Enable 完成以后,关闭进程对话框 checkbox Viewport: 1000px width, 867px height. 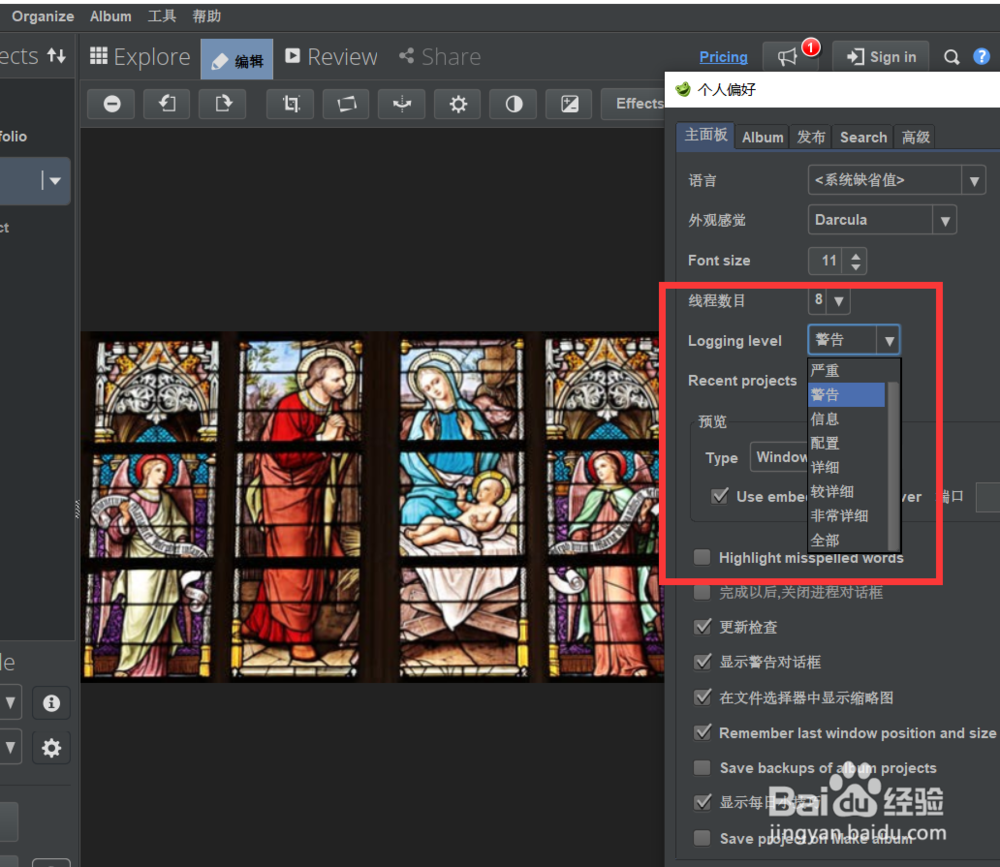click(702, 592)
